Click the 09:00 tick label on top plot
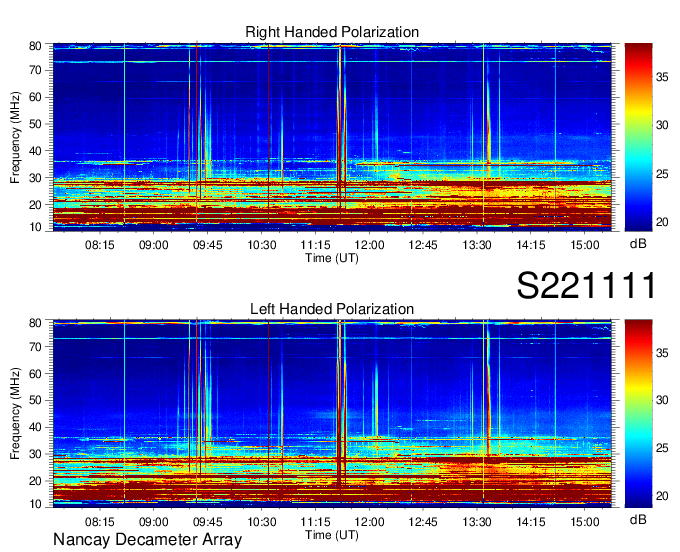This screenshot has height=552, width=680. (x=154, y=245)
